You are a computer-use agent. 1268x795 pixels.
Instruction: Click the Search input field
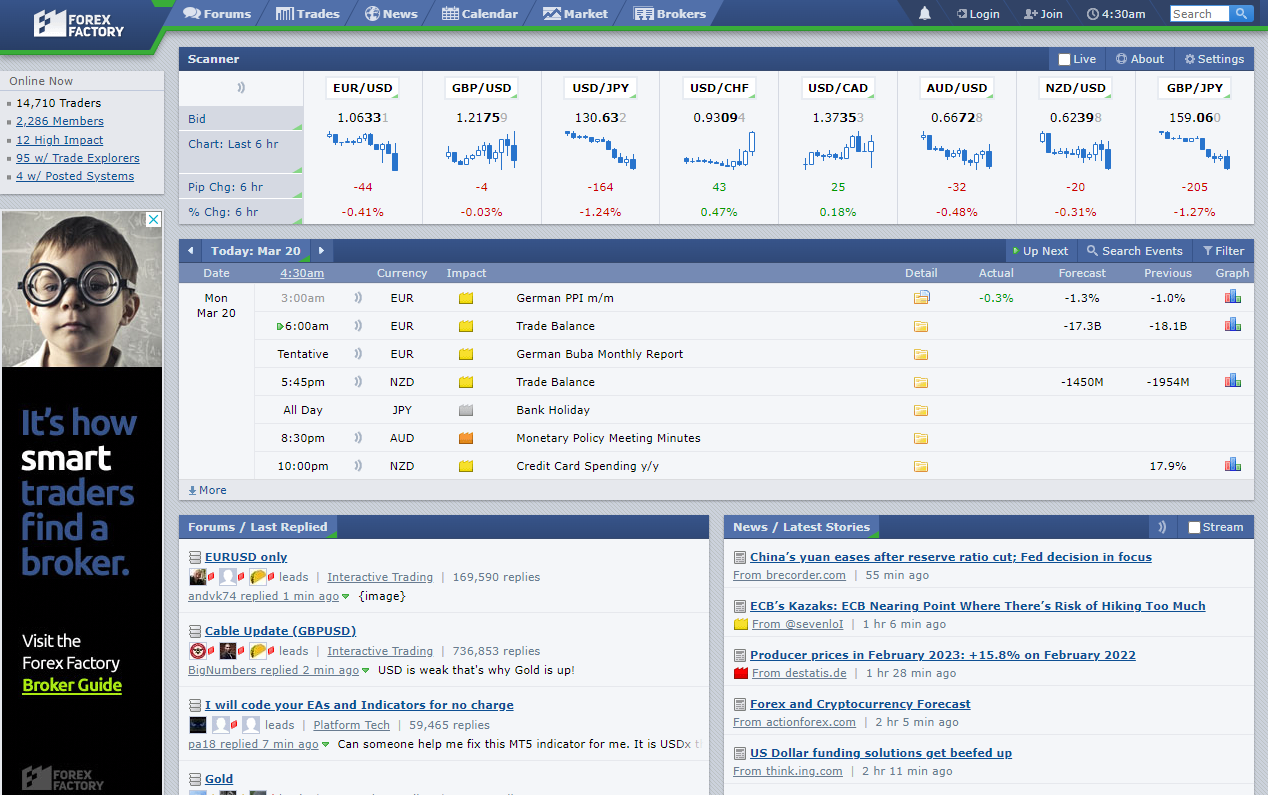click(1200, 14)
